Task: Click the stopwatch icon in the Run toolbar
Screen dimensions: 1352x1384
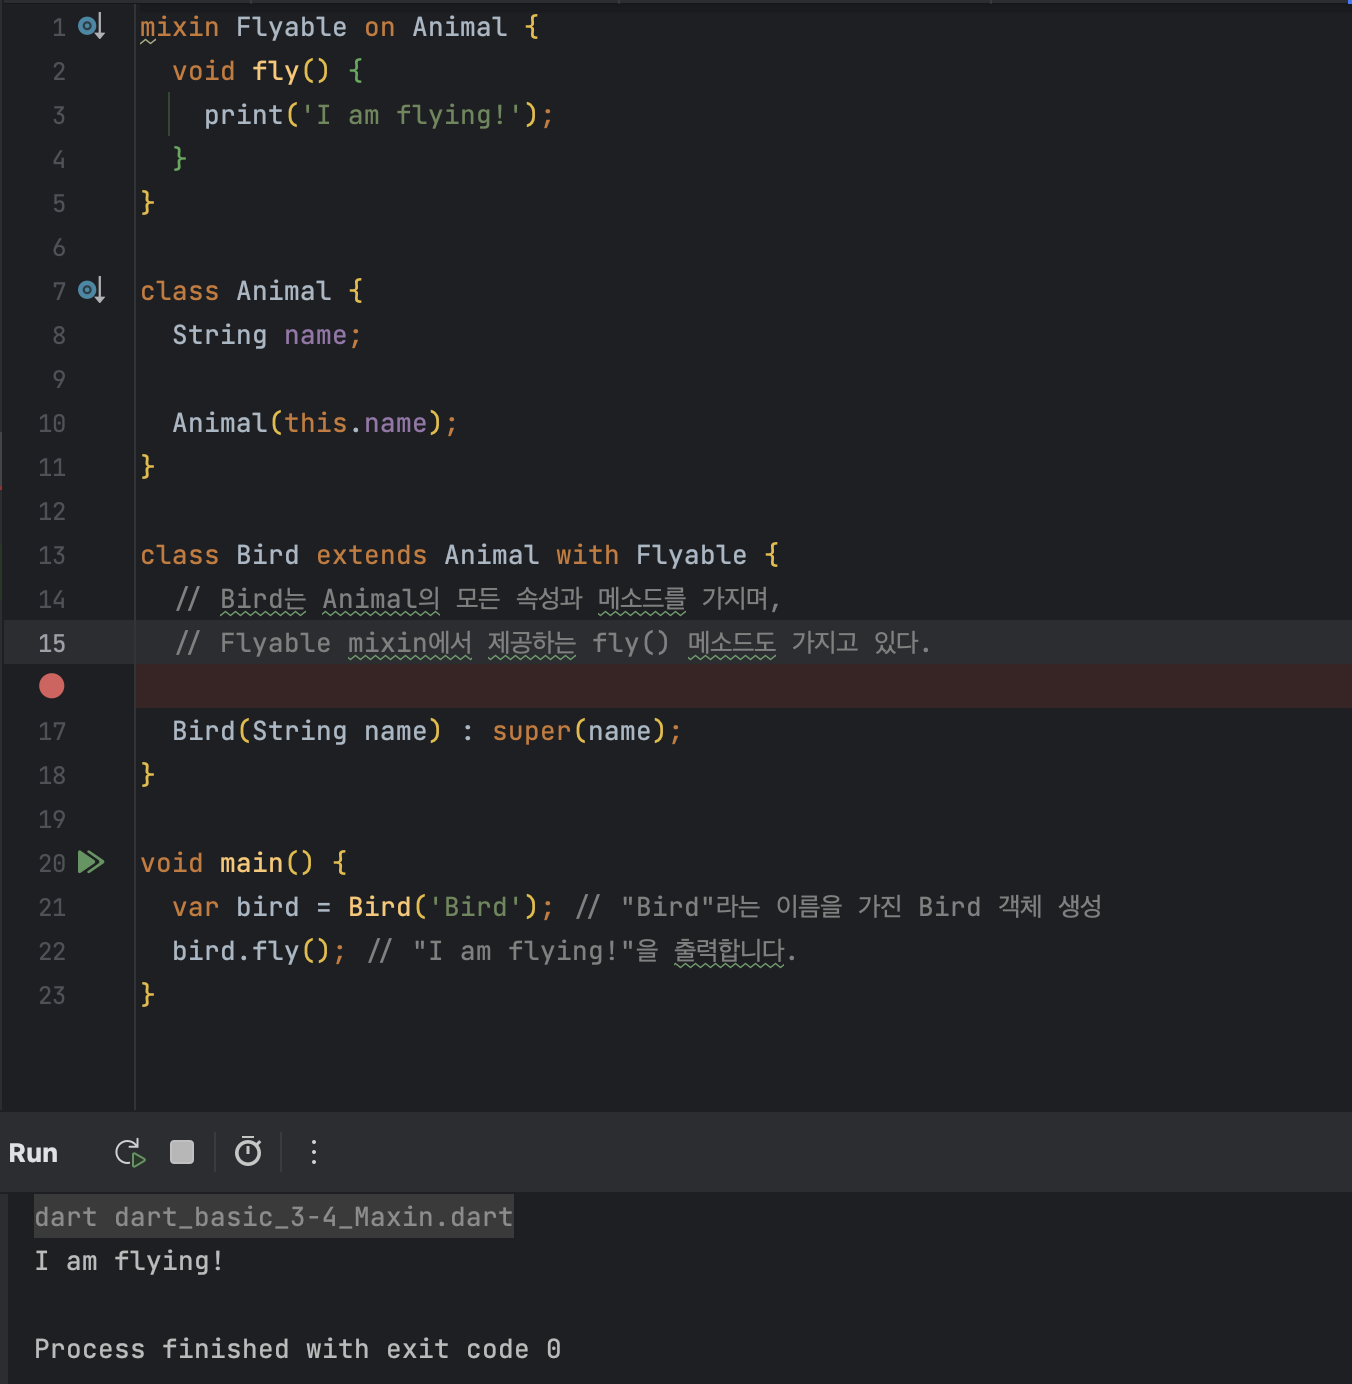Action: point(248,1152)
